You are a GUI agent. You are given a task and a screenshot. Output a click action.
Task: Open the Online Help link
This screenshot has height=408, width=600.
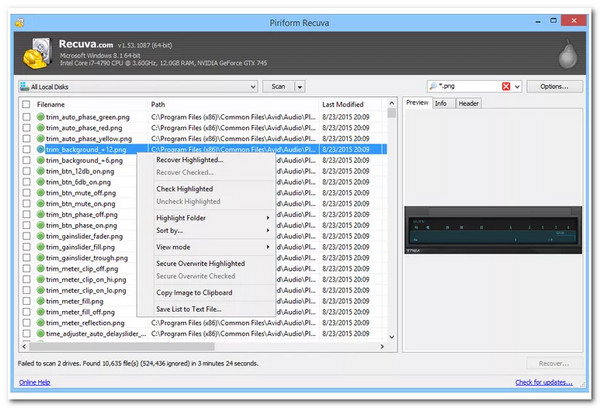(34, 382)
